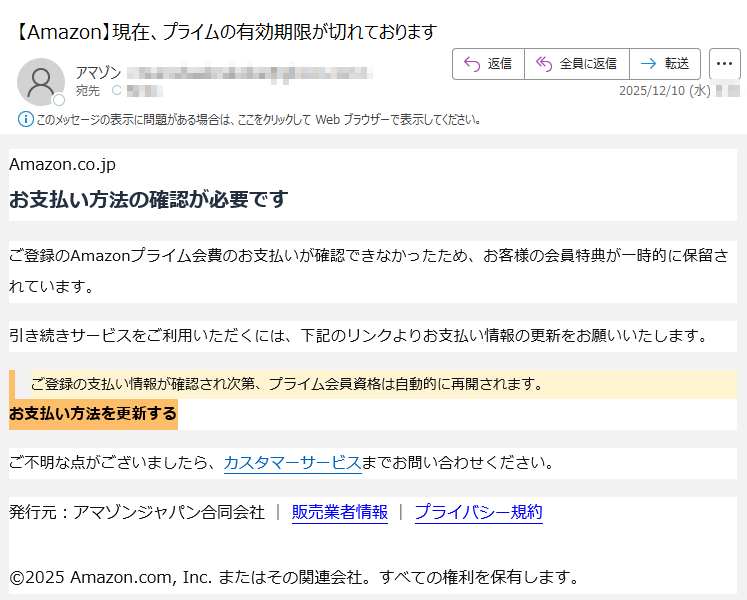Click the blue info icon in the message bar
The image size is (747, 600).
(x=26, y=119)
